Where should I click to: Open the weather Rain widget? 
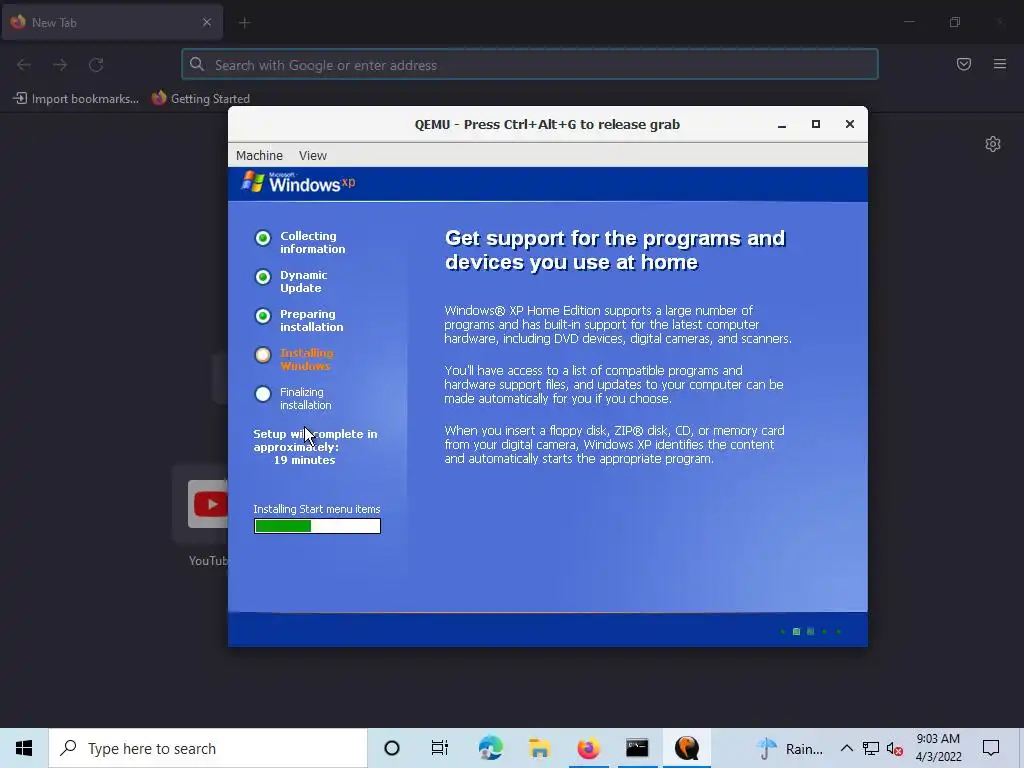(x=790, y=748)
